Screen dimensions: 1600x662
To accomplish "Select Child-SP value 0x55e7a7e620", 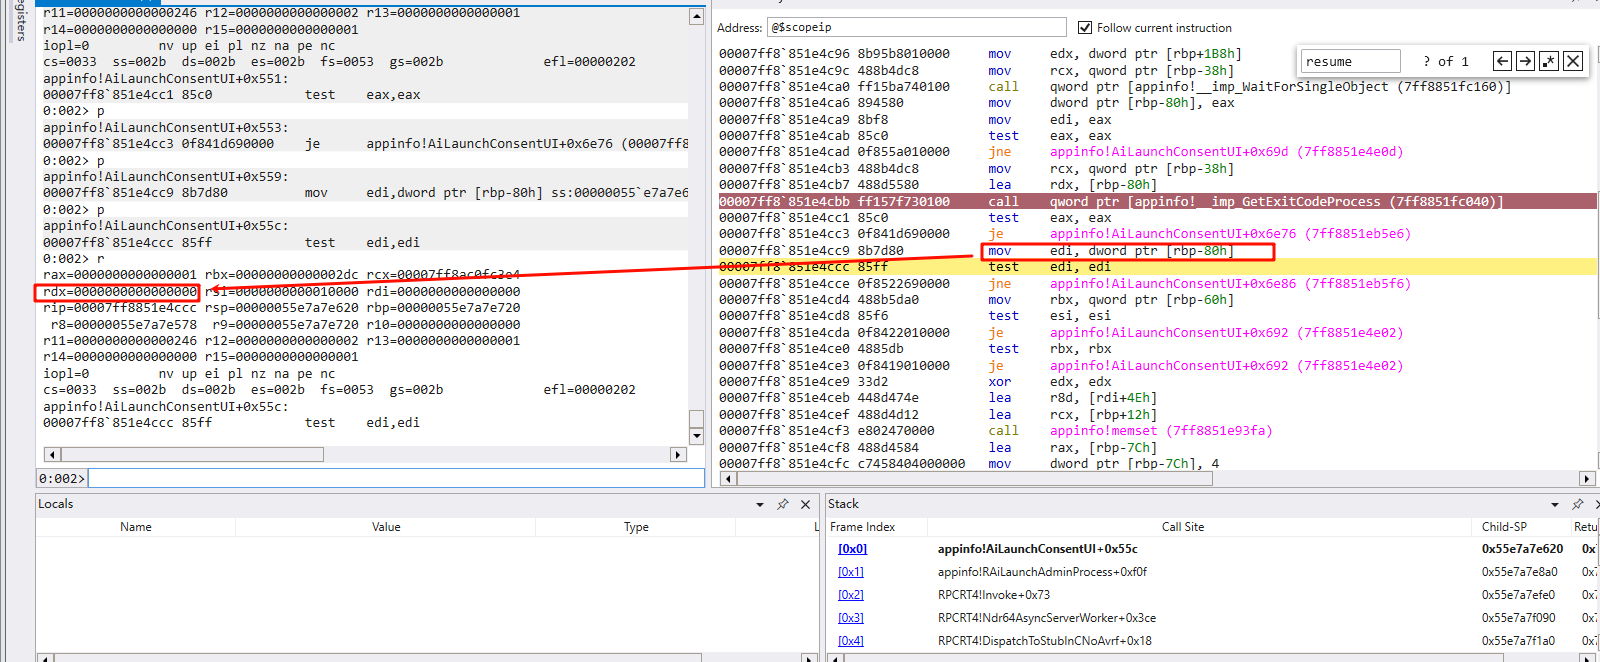I will [1522, 549].
